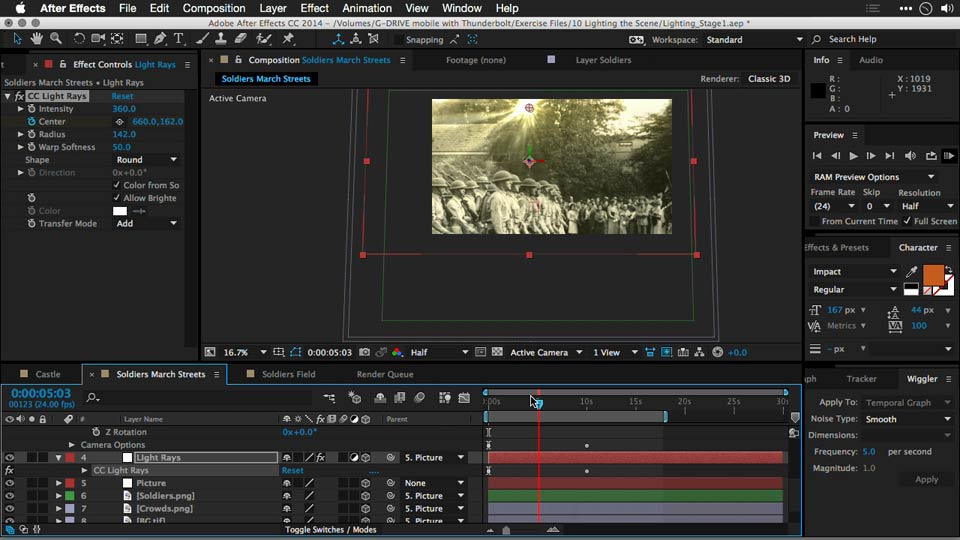The width and height of the screenshot is (960, 540).
Task: Open the Transfer Mode Add dropdown
Action: pos(146,223)
